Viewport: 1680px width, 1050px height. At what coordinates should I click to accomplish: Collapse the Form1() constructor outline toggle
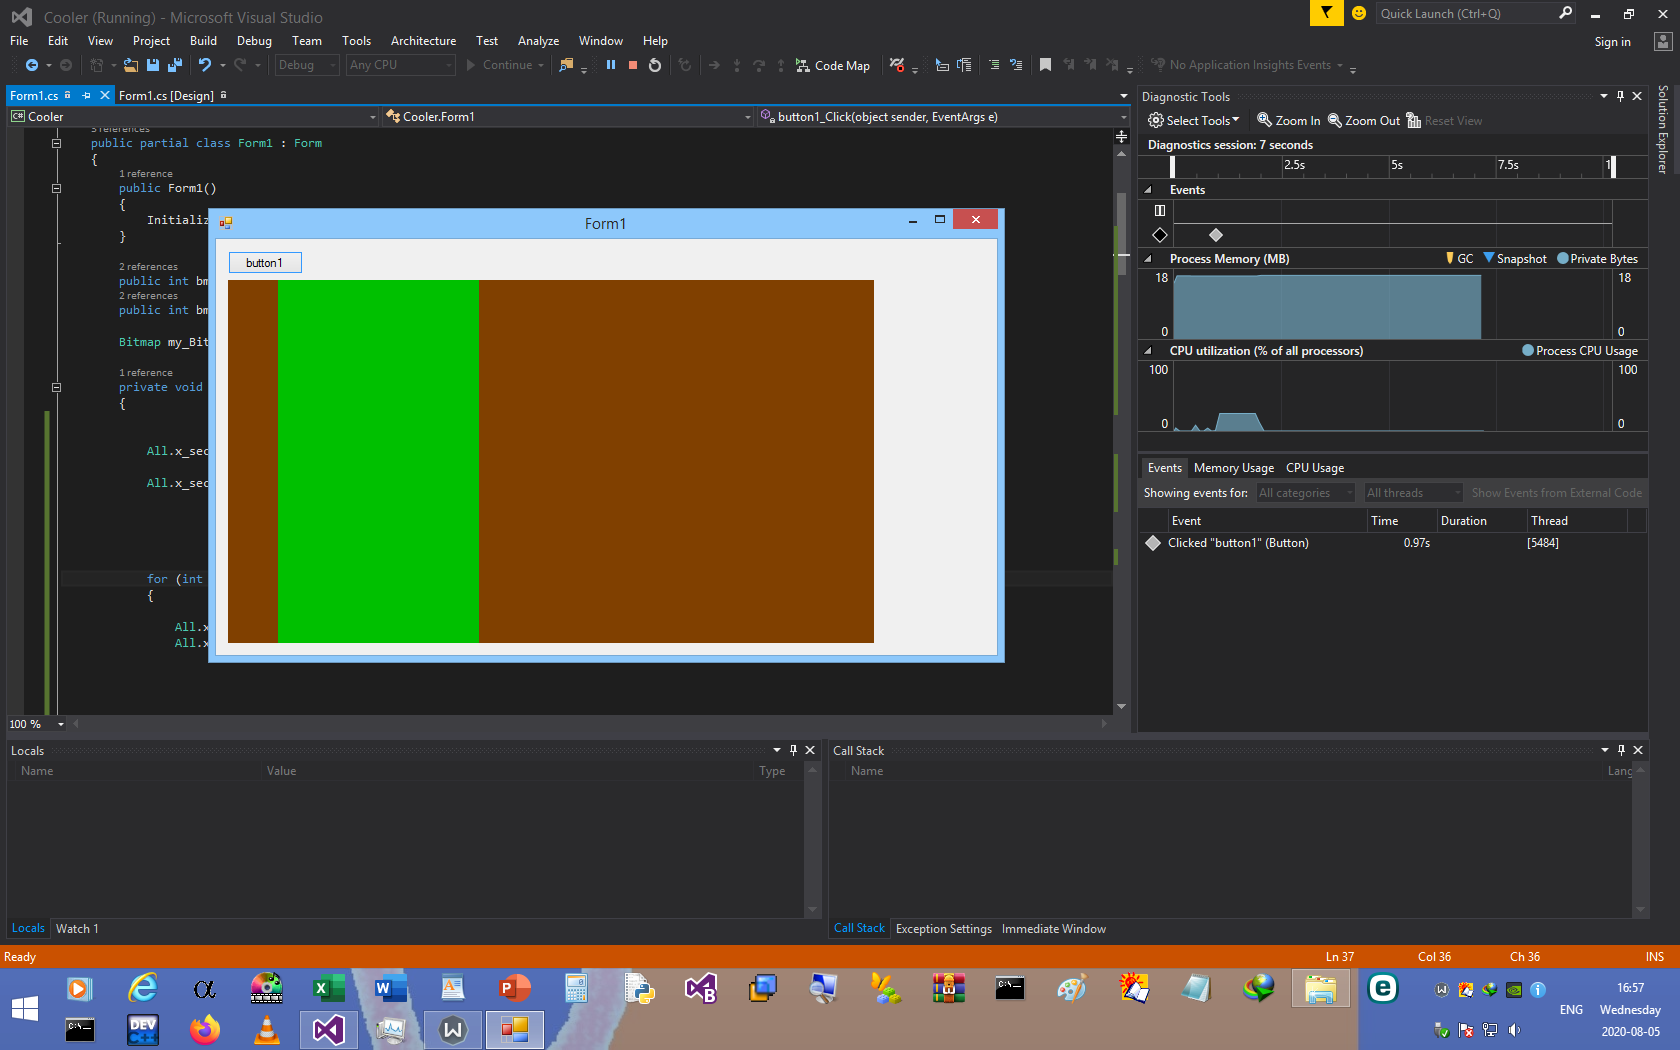click(57, 188)
